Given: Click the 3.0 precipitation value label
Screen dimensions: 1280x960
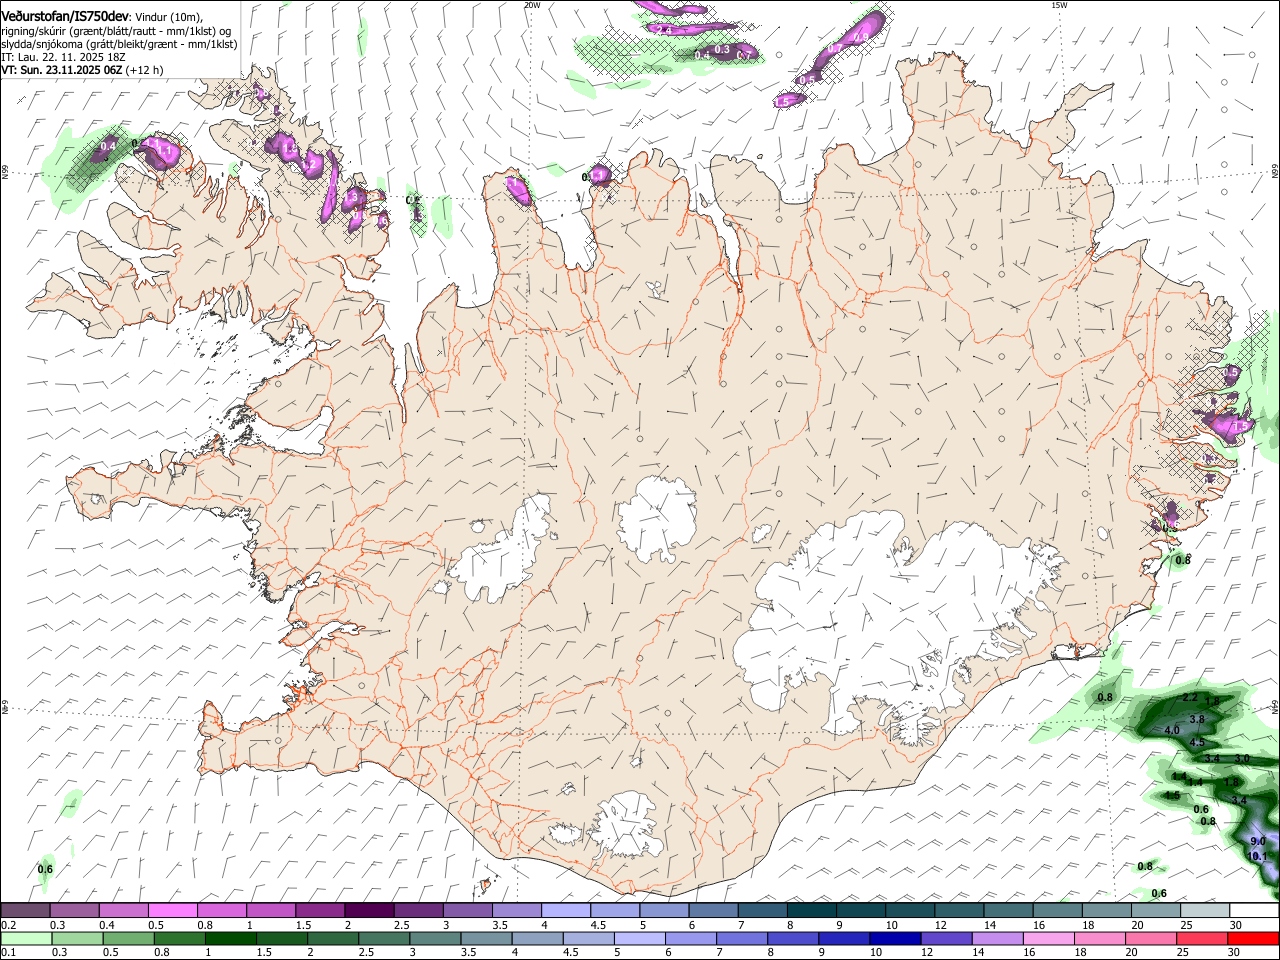Looking at the screenshot, I should tap(1242, 760).
